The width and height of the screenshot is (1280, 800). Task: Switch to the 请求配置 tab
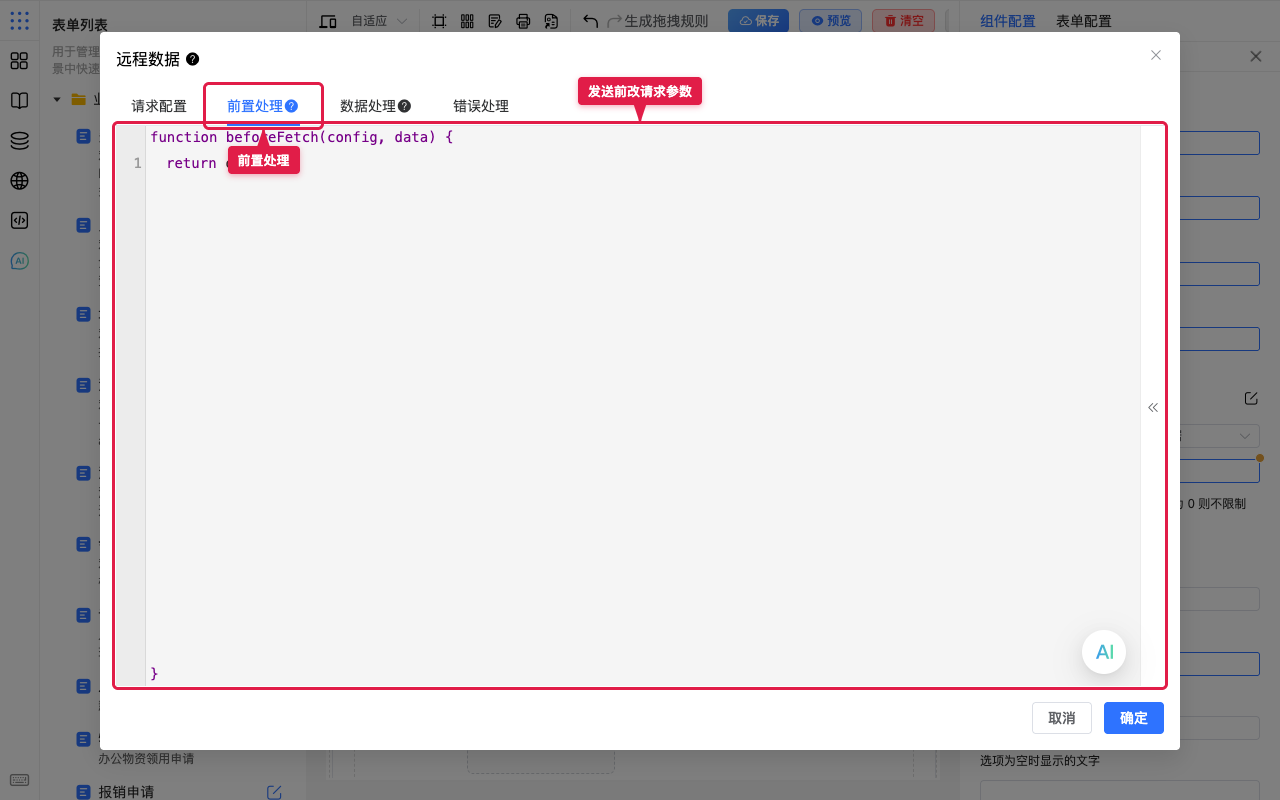pos(159,106)
